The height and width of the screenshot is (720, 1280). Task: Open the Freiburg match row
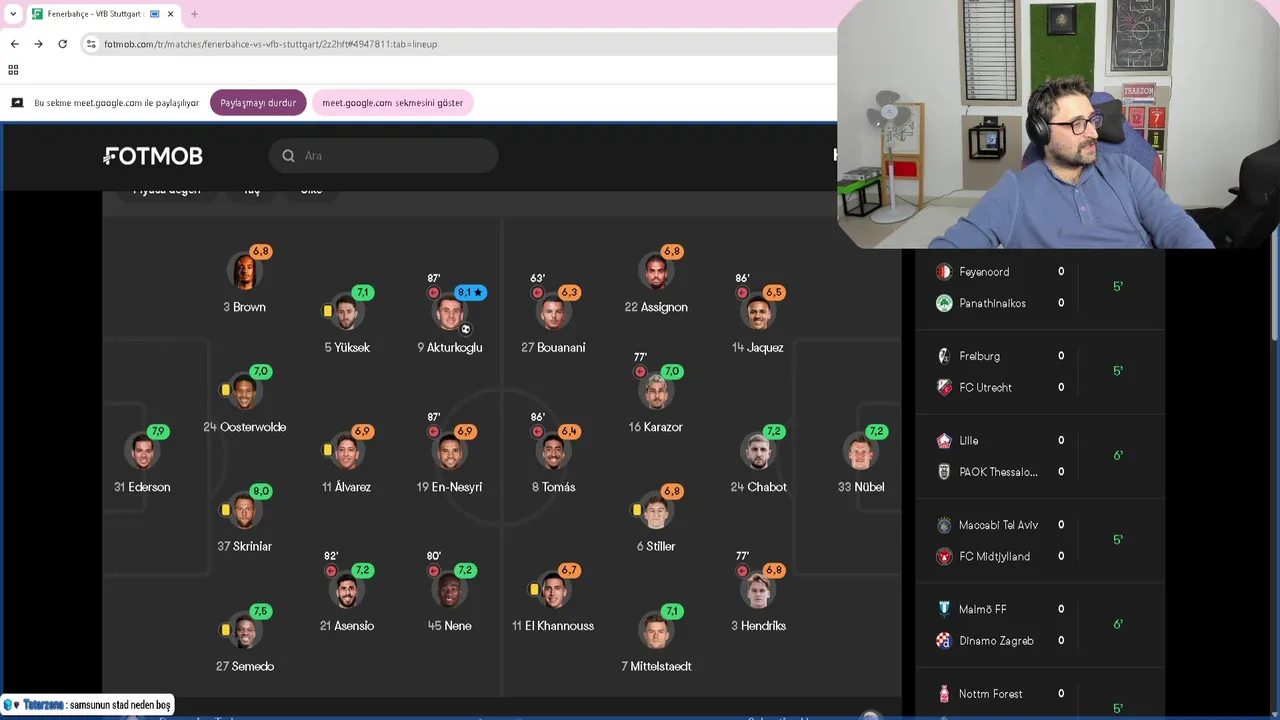(1040, 356)
